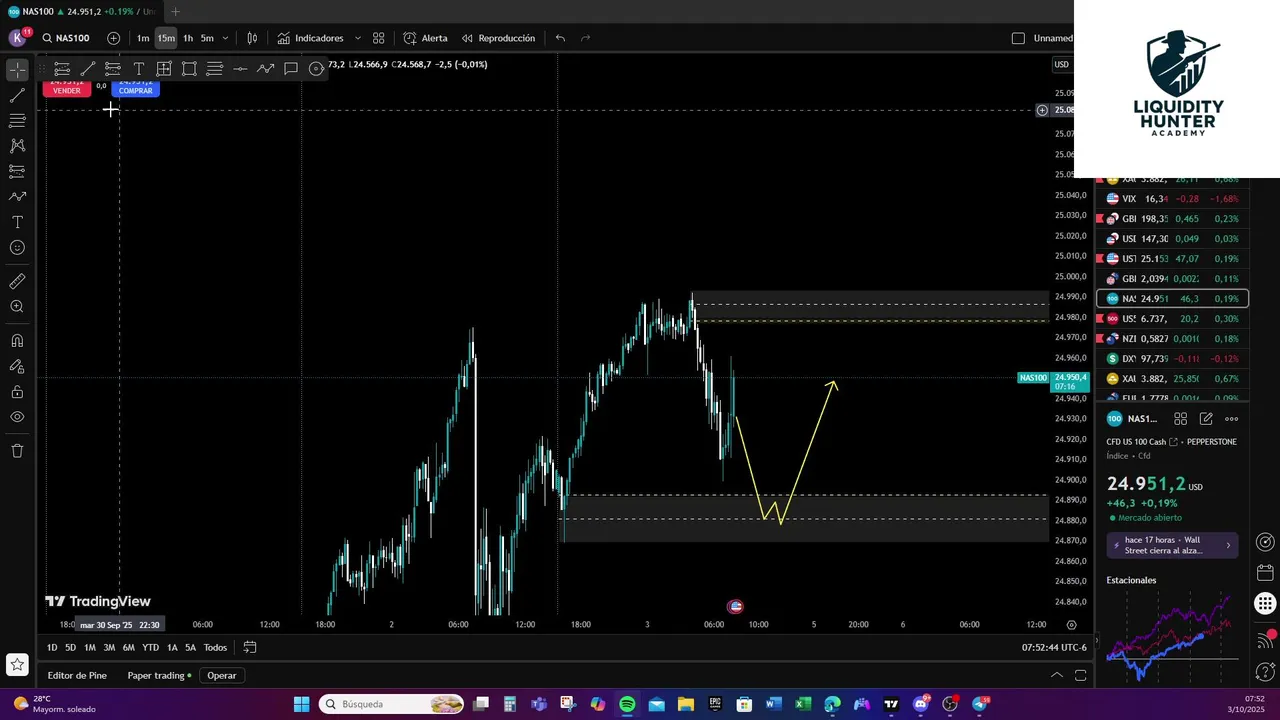The width and height of the screenshot is (1280, 720).
Task: Toggle stay in drawing mode pencil-lock
Action: pyautogui.click(x=17, y=366)
